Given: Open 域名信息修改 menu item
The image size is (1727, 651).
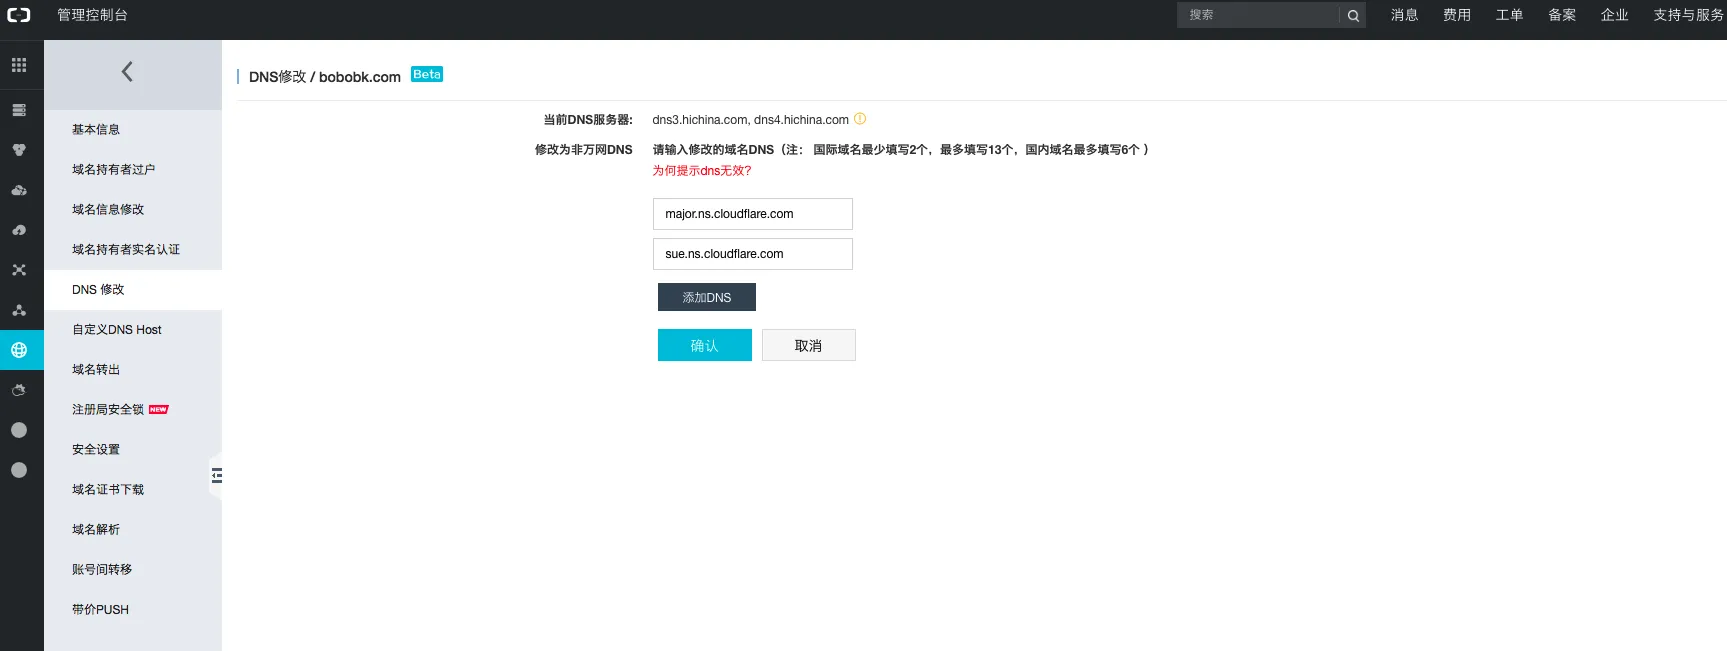Looking at the screenshot, I should click(x=133, y=210).
